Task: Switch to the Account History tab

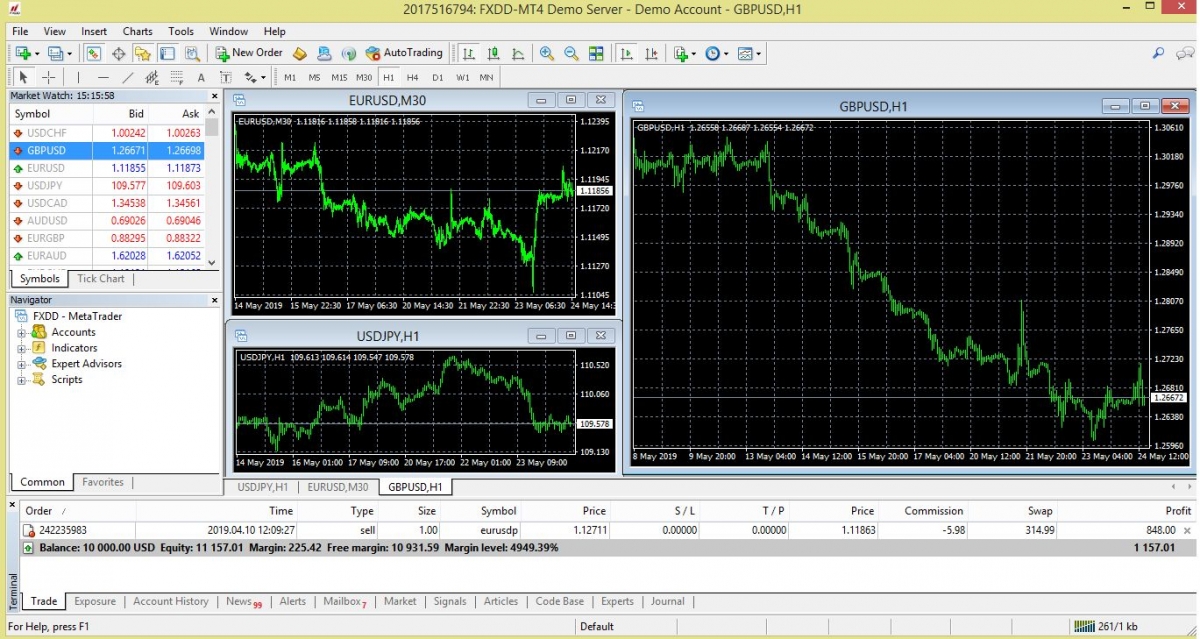Action: coord(171,602)
